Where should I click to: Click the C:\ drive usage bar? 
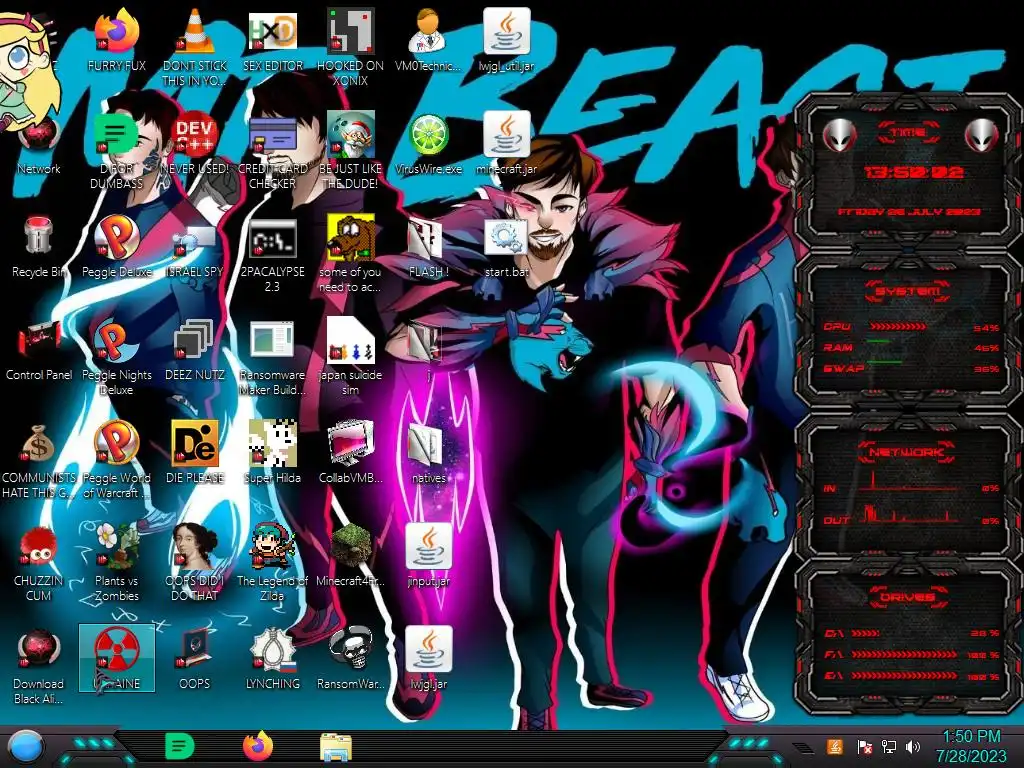tap(866, 633)
